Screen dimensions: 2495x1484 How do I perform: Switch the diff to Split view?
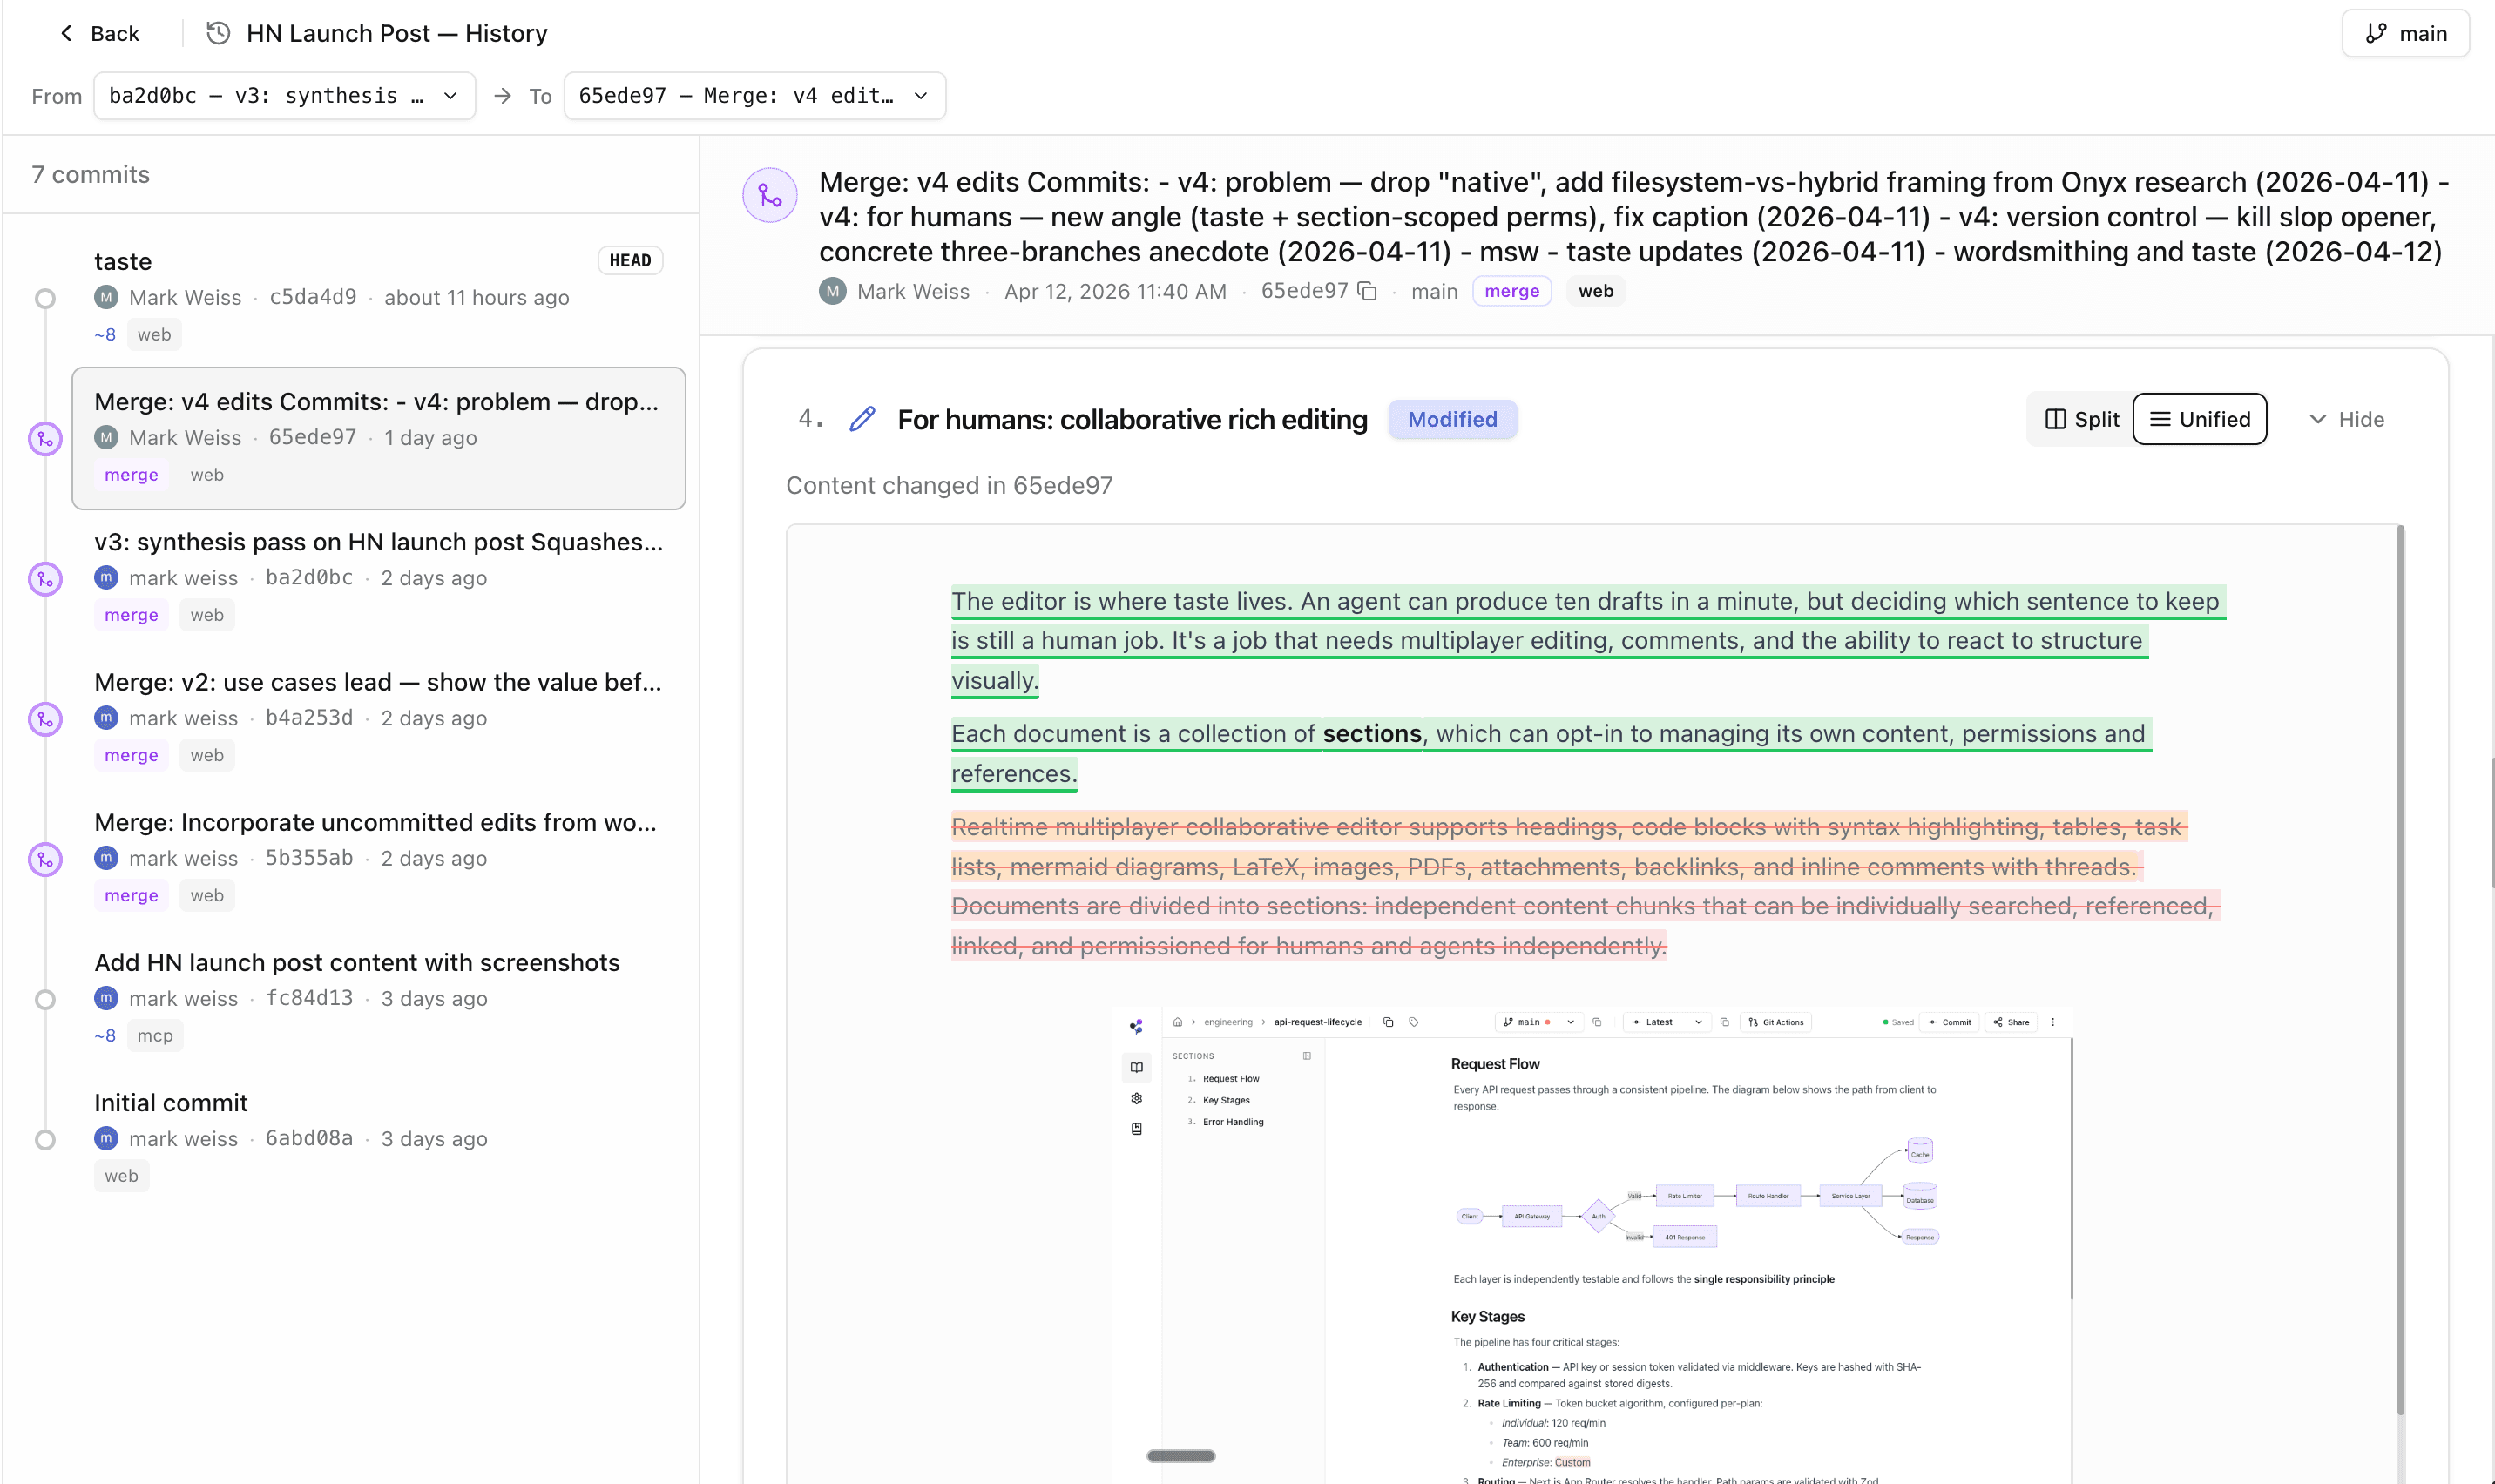pyautogui.click(x=2080, y=419)
